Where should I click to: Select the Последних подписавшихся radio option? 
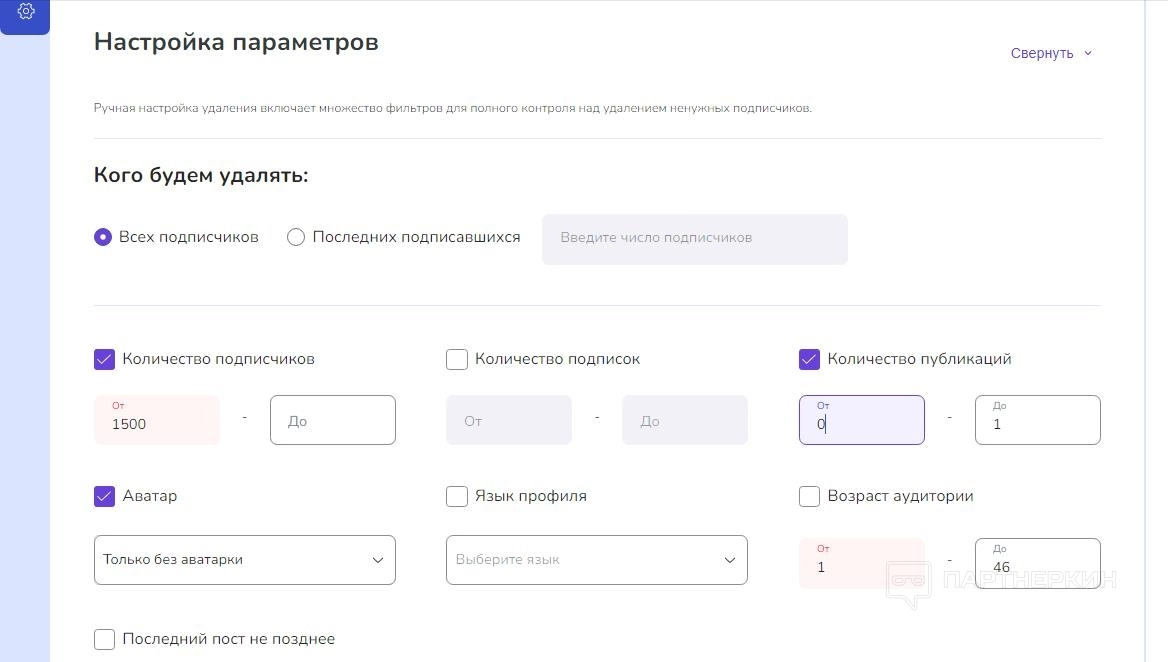296,238
